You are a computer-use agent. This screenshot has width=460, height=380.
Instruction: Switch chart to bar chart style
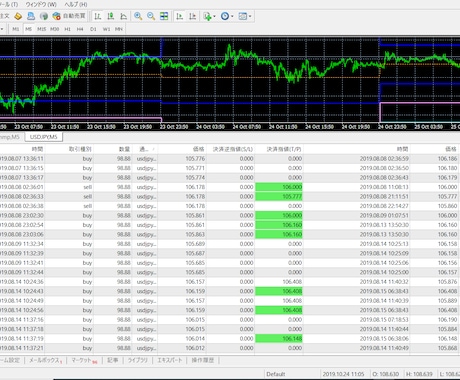(x=98, y=16)
